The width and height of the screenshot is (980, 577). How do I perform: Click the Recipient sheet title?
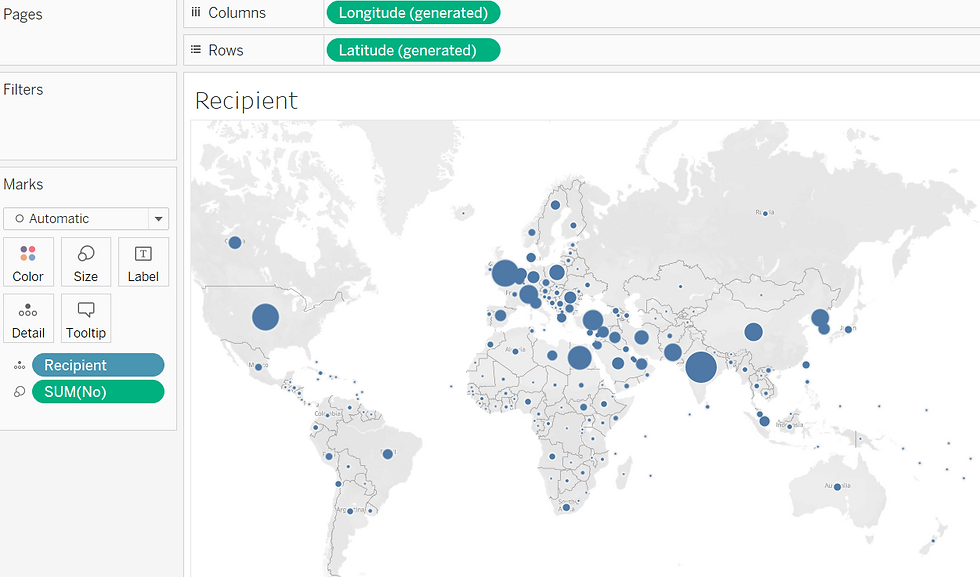246,101
